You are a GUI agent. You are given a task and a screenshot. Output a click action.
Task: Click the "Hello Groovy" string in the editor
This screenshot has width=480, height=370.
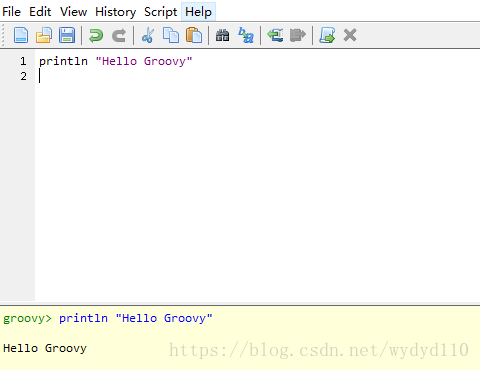point(144,61)
